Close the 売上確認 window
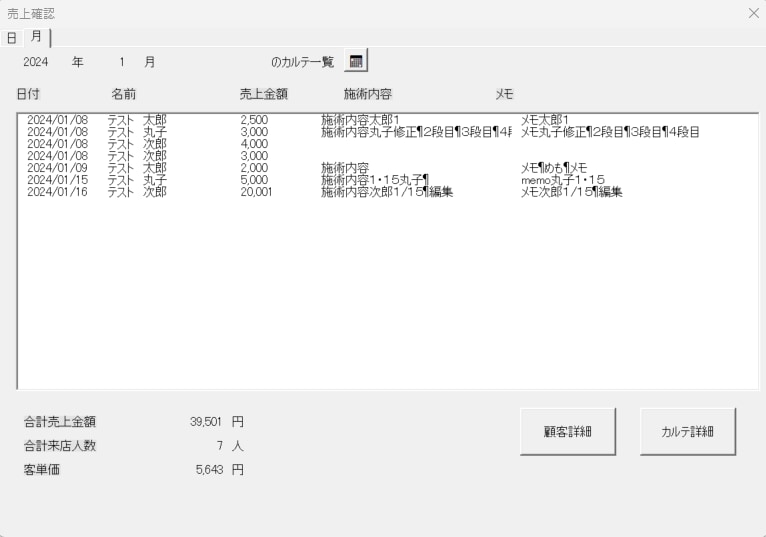The image size is (766, 537). coord(754,13)
